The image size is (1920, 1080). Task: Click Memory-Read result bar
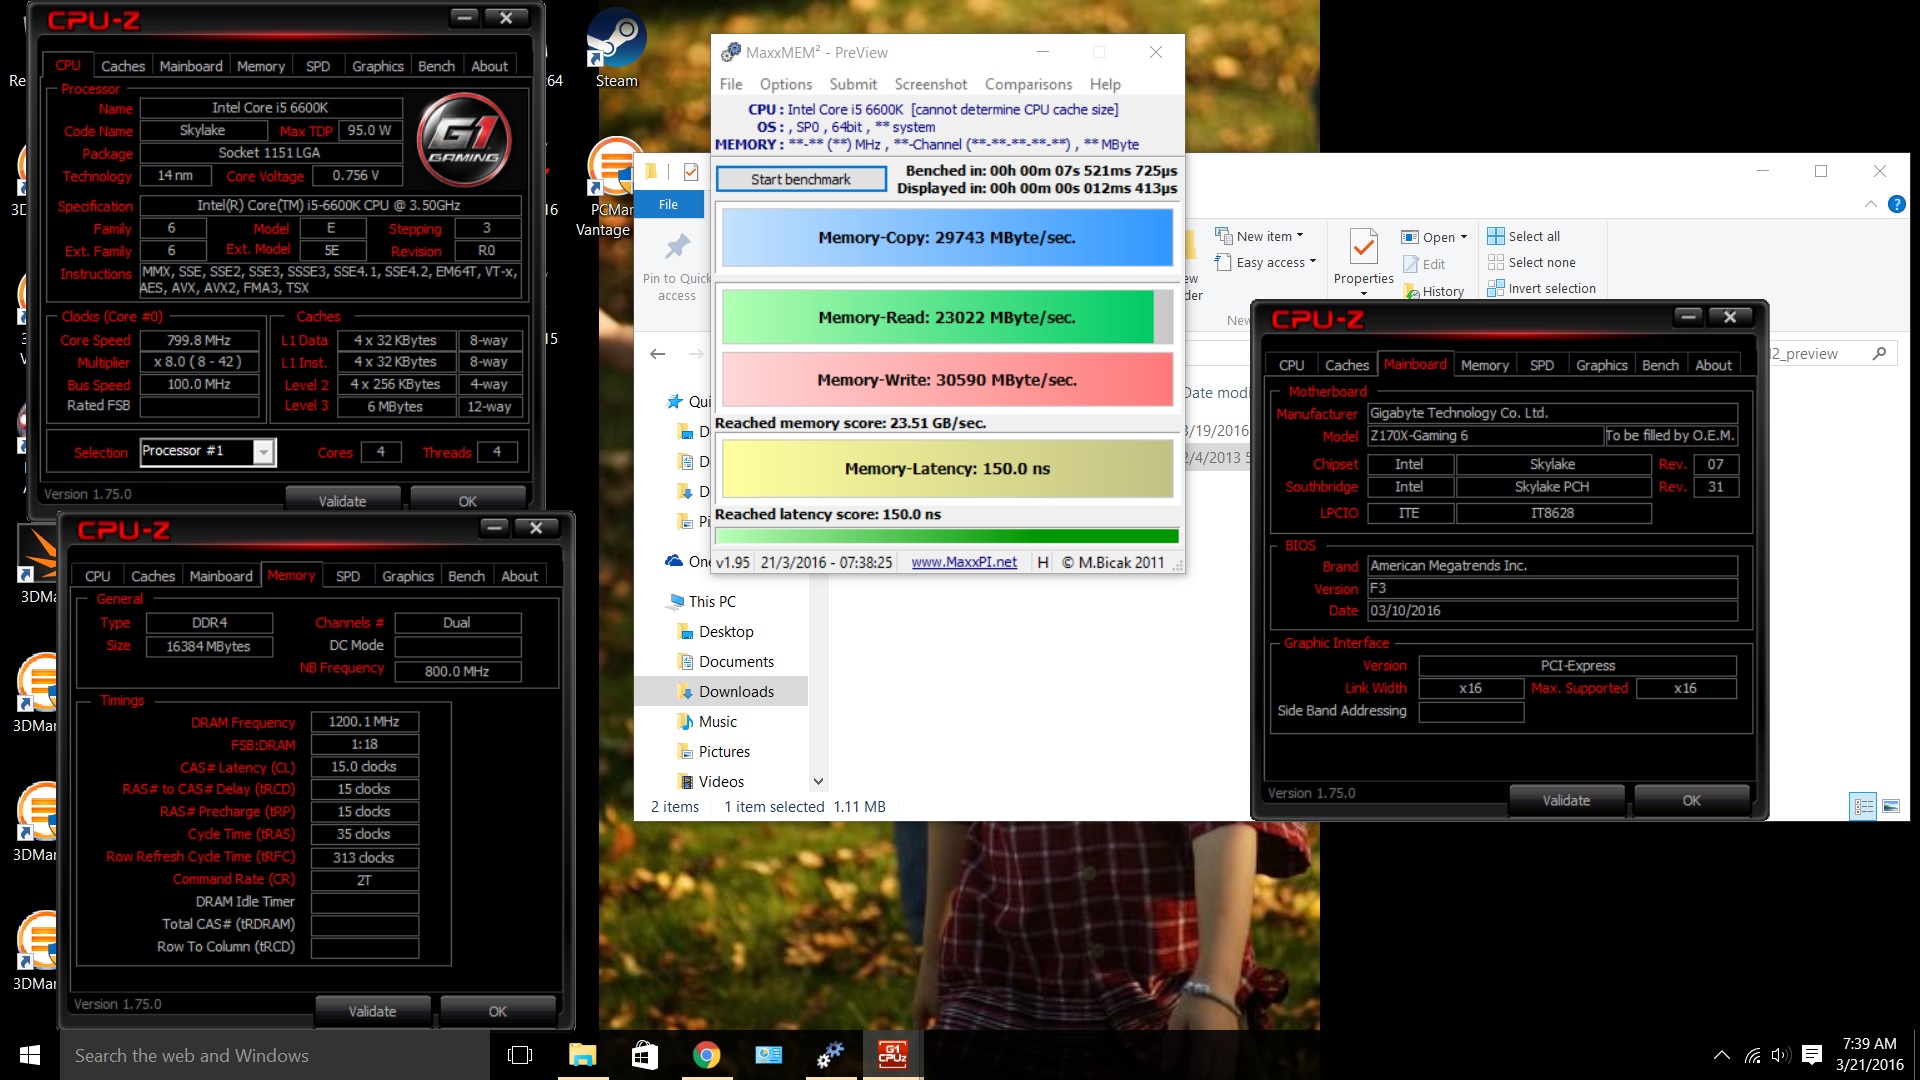pyautogui.click(x=947, y=317)
